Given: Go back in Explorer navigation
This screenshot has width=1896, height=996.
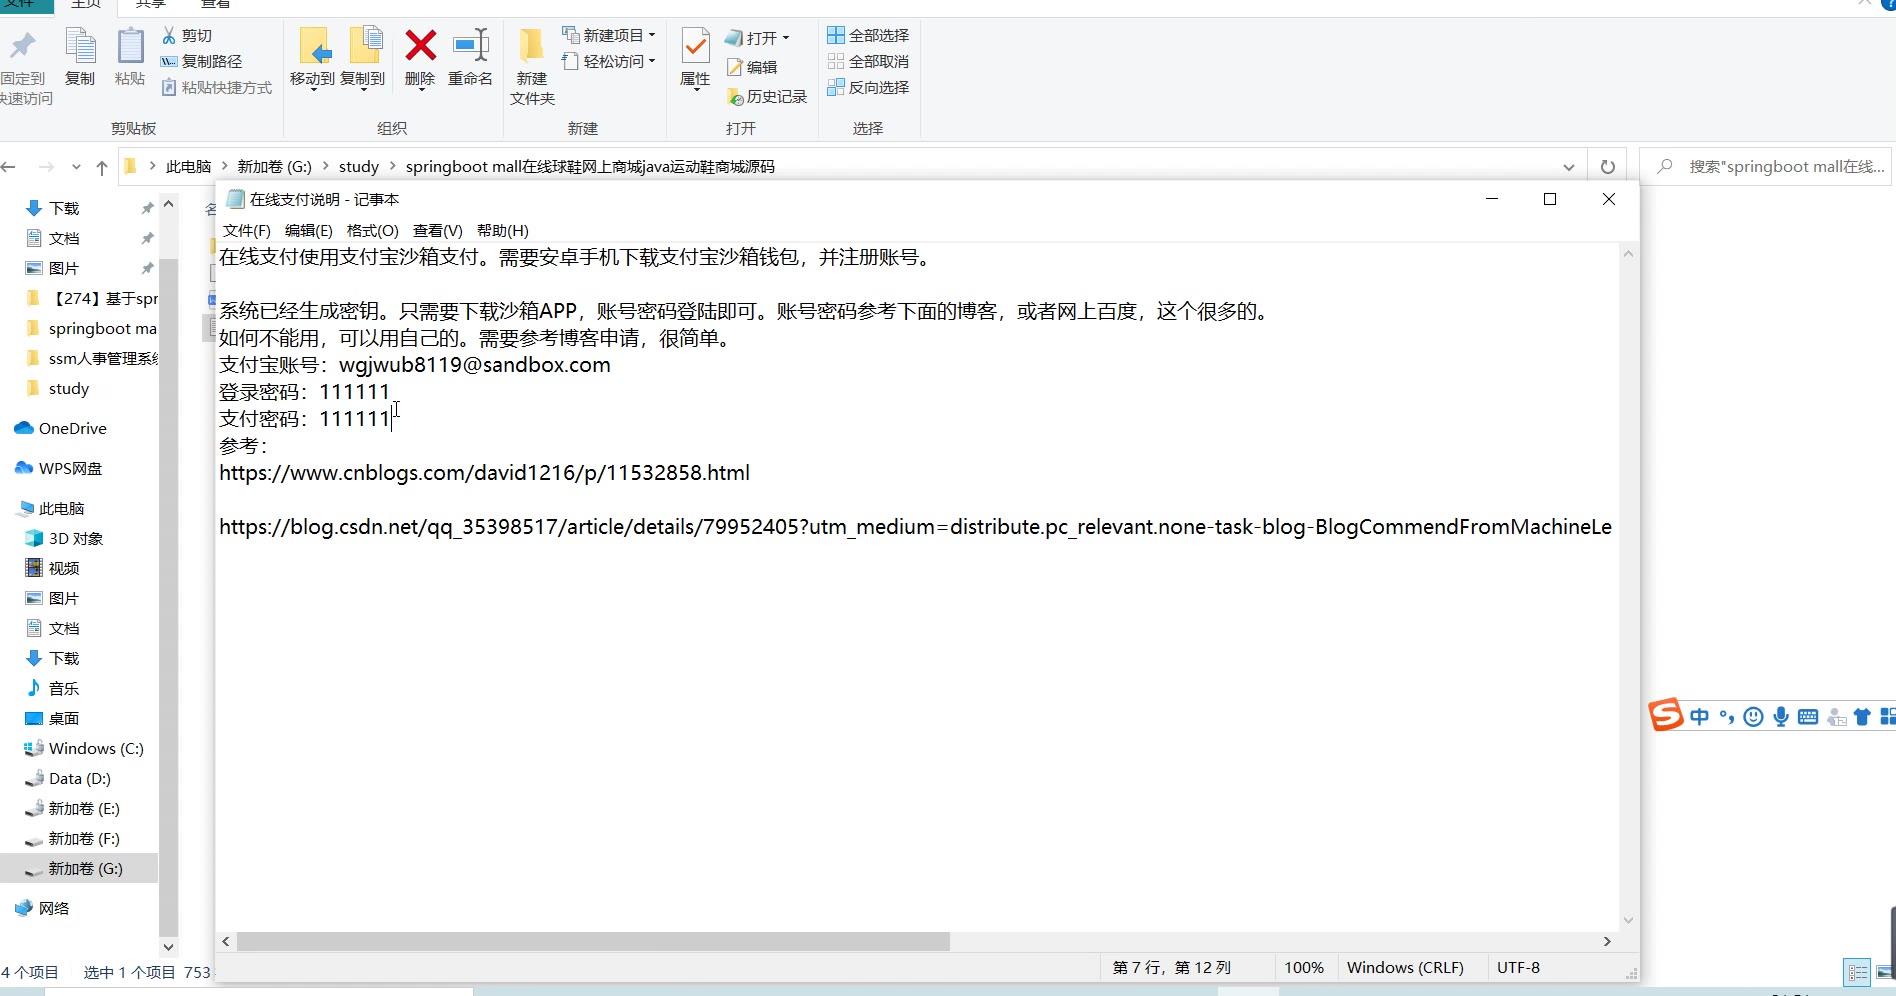Looking at the screenshot, I should (9, 167).
